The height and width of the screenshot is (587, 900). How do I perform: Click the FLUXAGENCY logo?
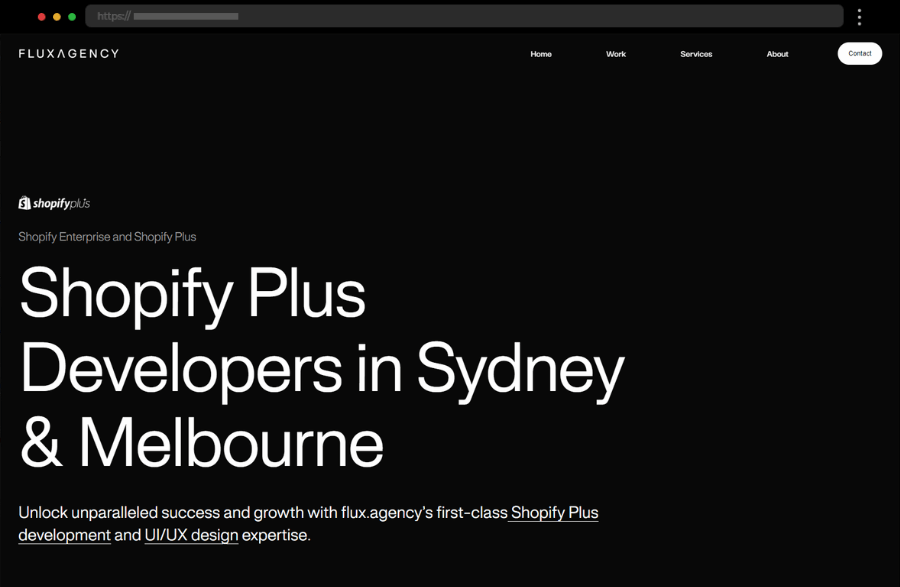click(68, 53)
